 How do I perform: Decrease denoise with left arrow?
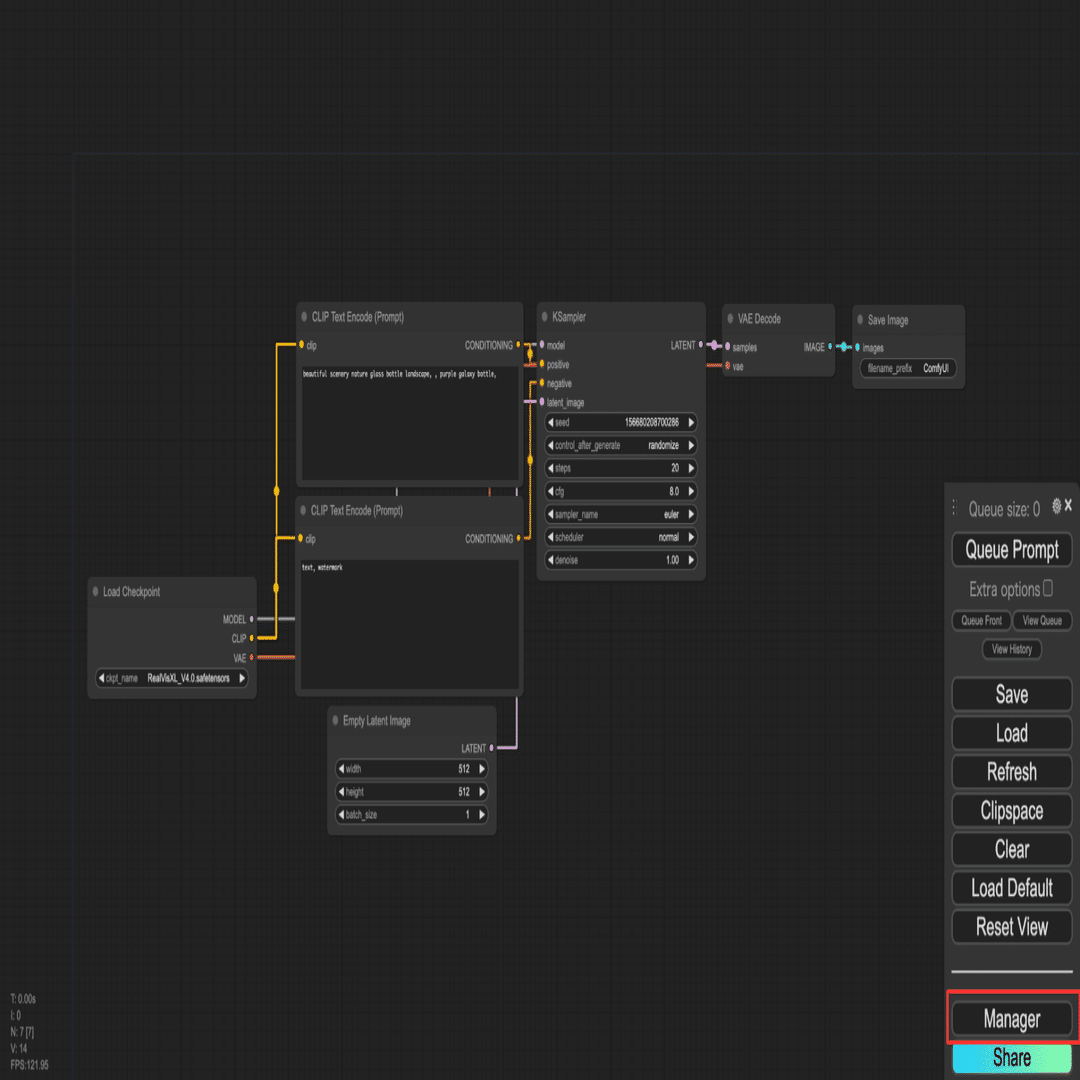[x=550, y=560]
